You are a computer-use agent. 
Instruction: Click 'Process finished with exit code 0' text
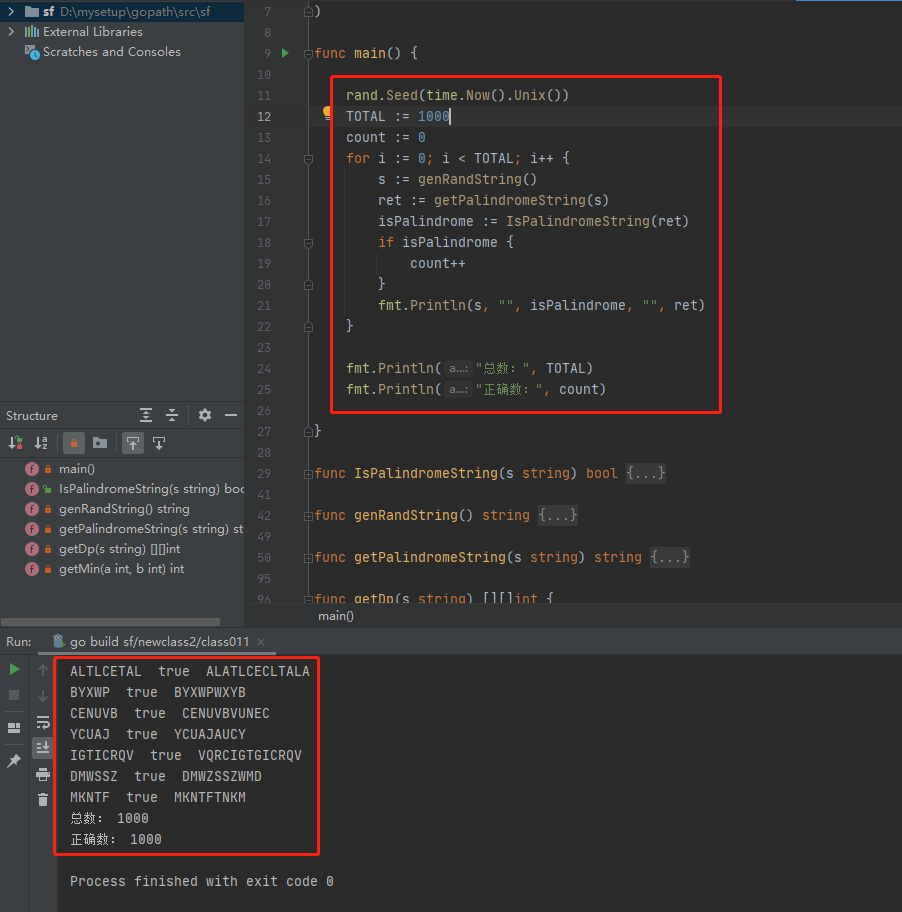[x=201, y=881]
